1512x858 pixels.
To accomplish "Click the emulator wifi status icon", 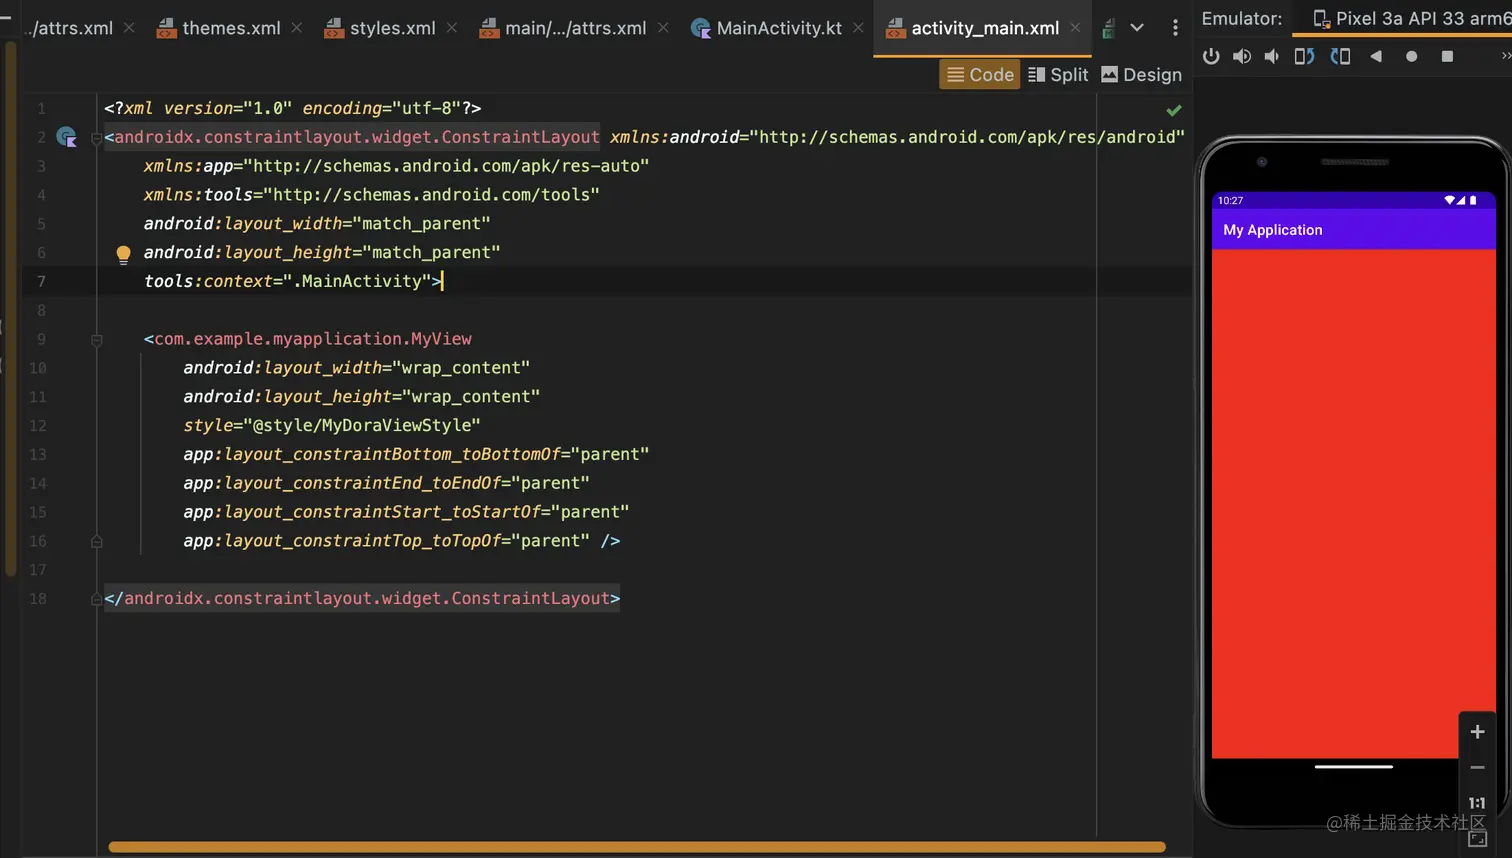I will click(1449, 201).
